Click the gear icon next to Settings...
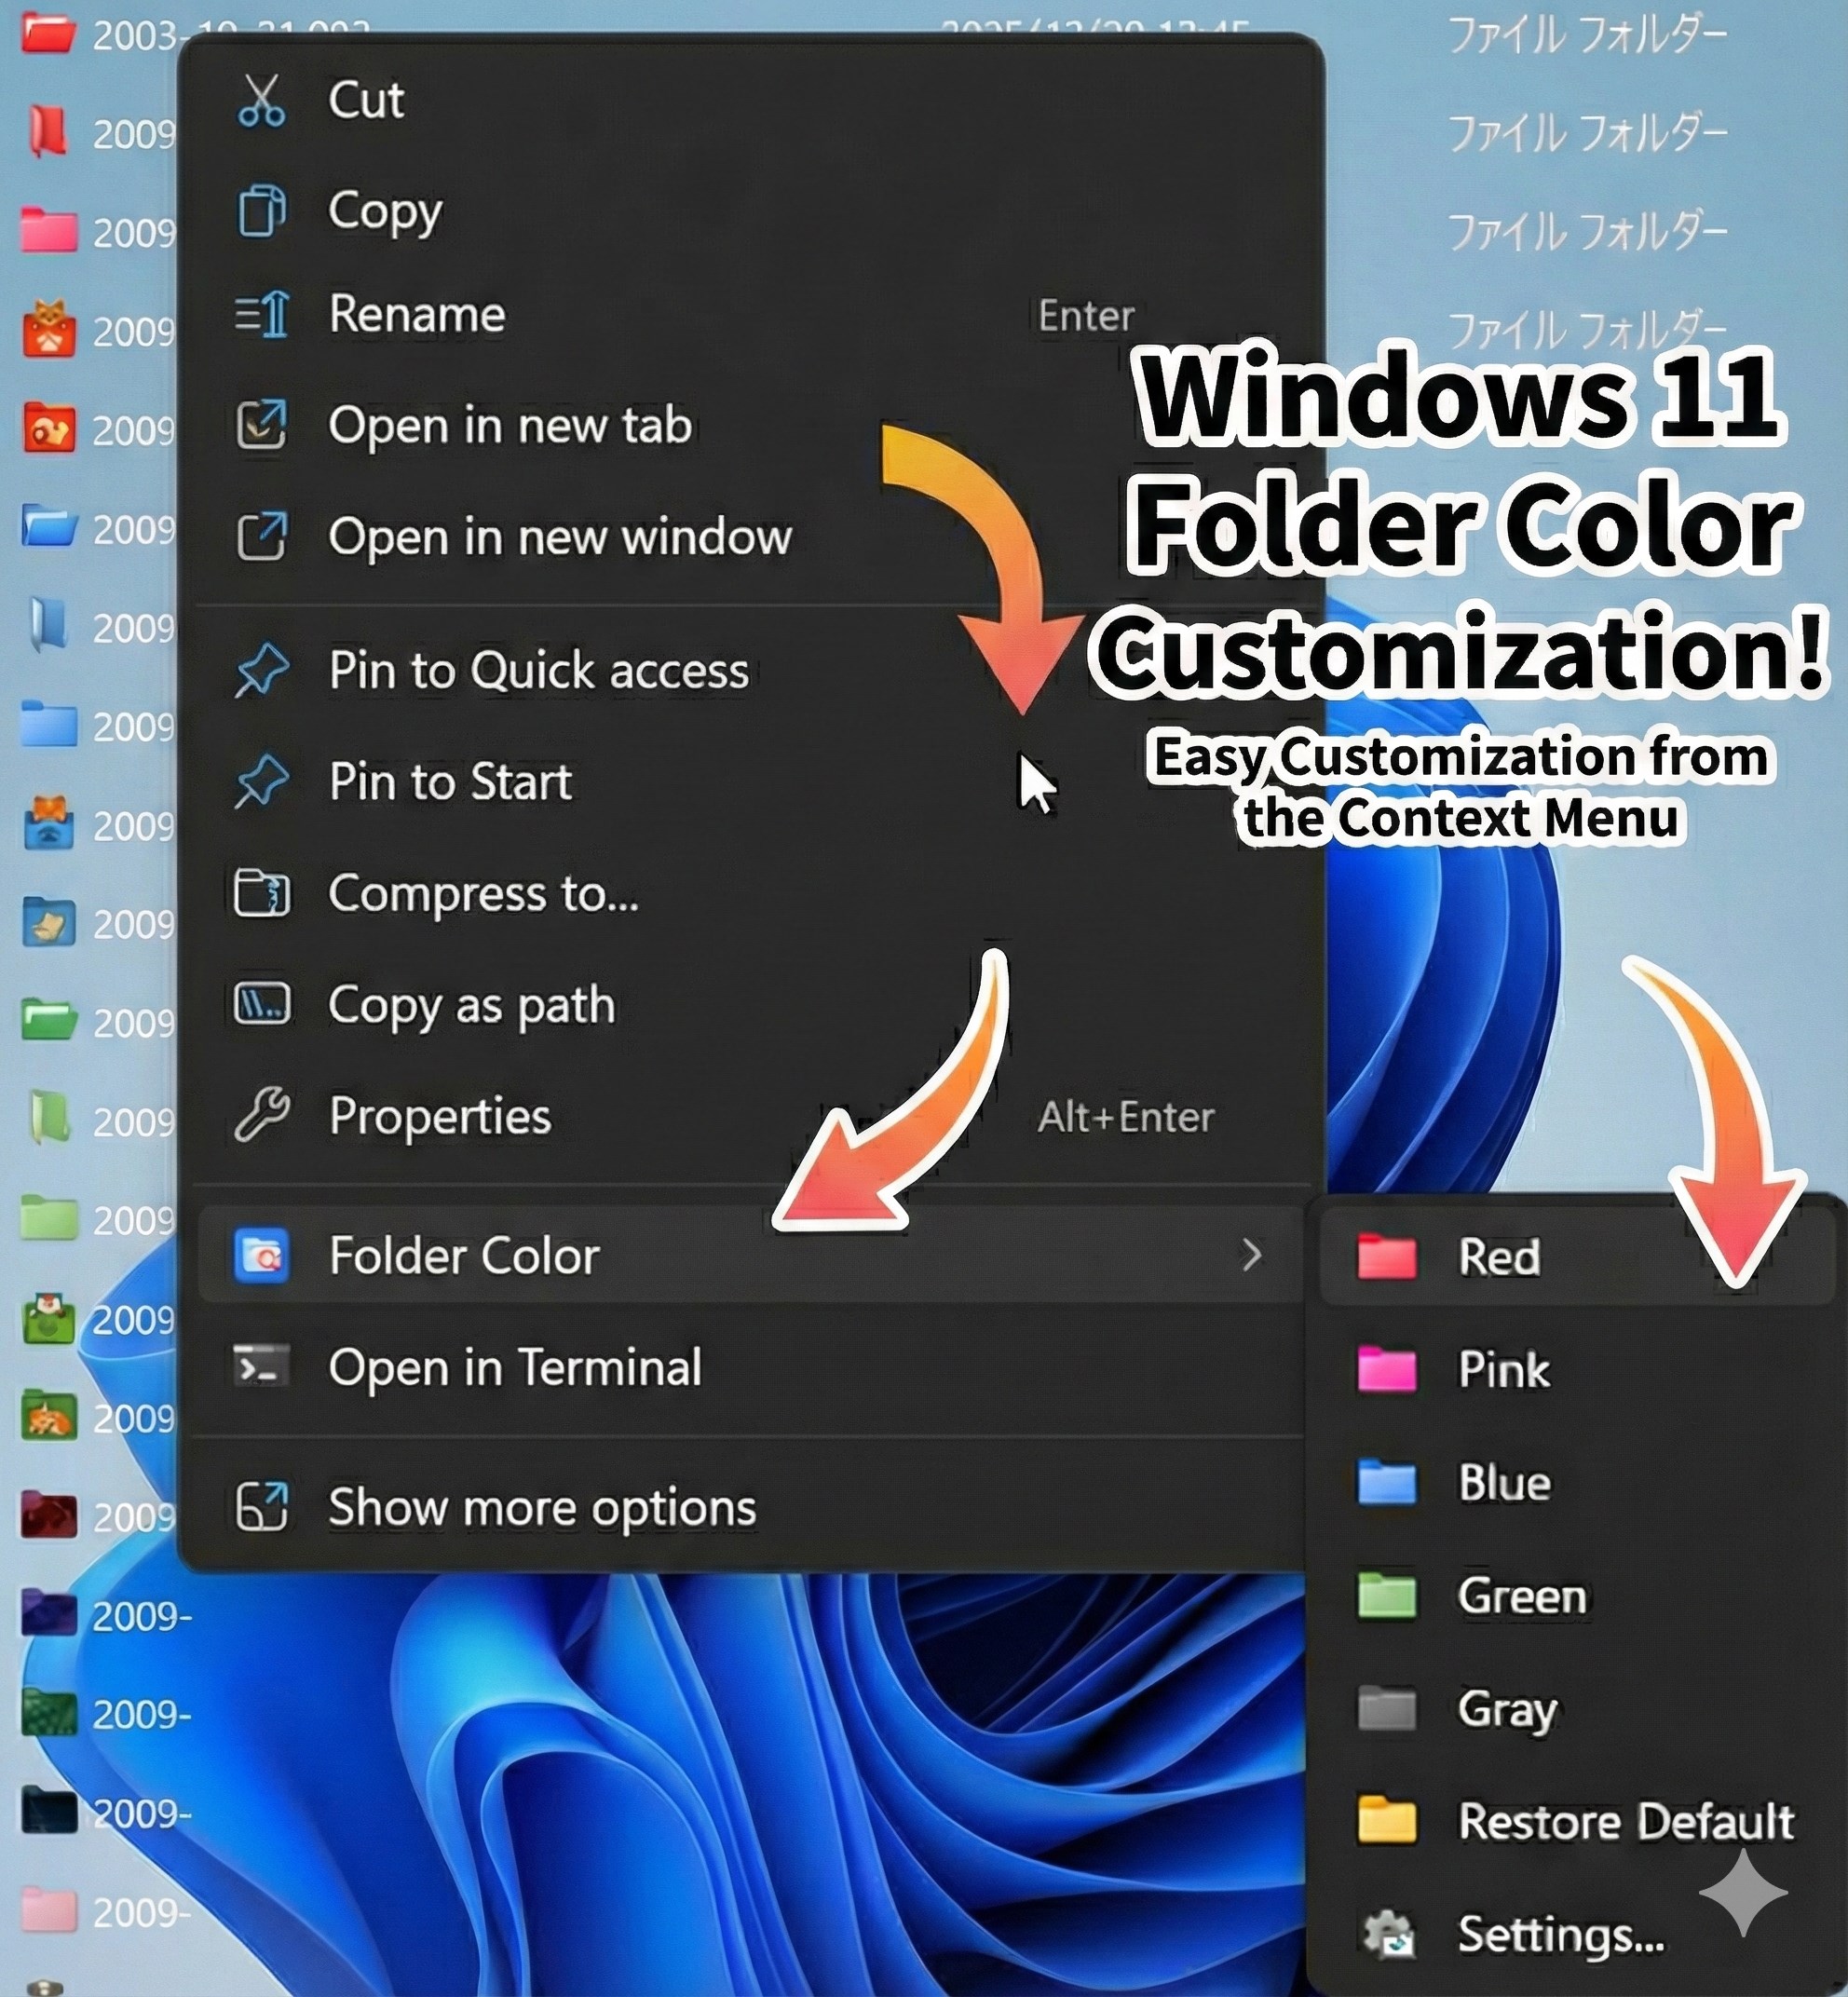This screenshot has height=1997, width=1848. click(1388, 1934)
